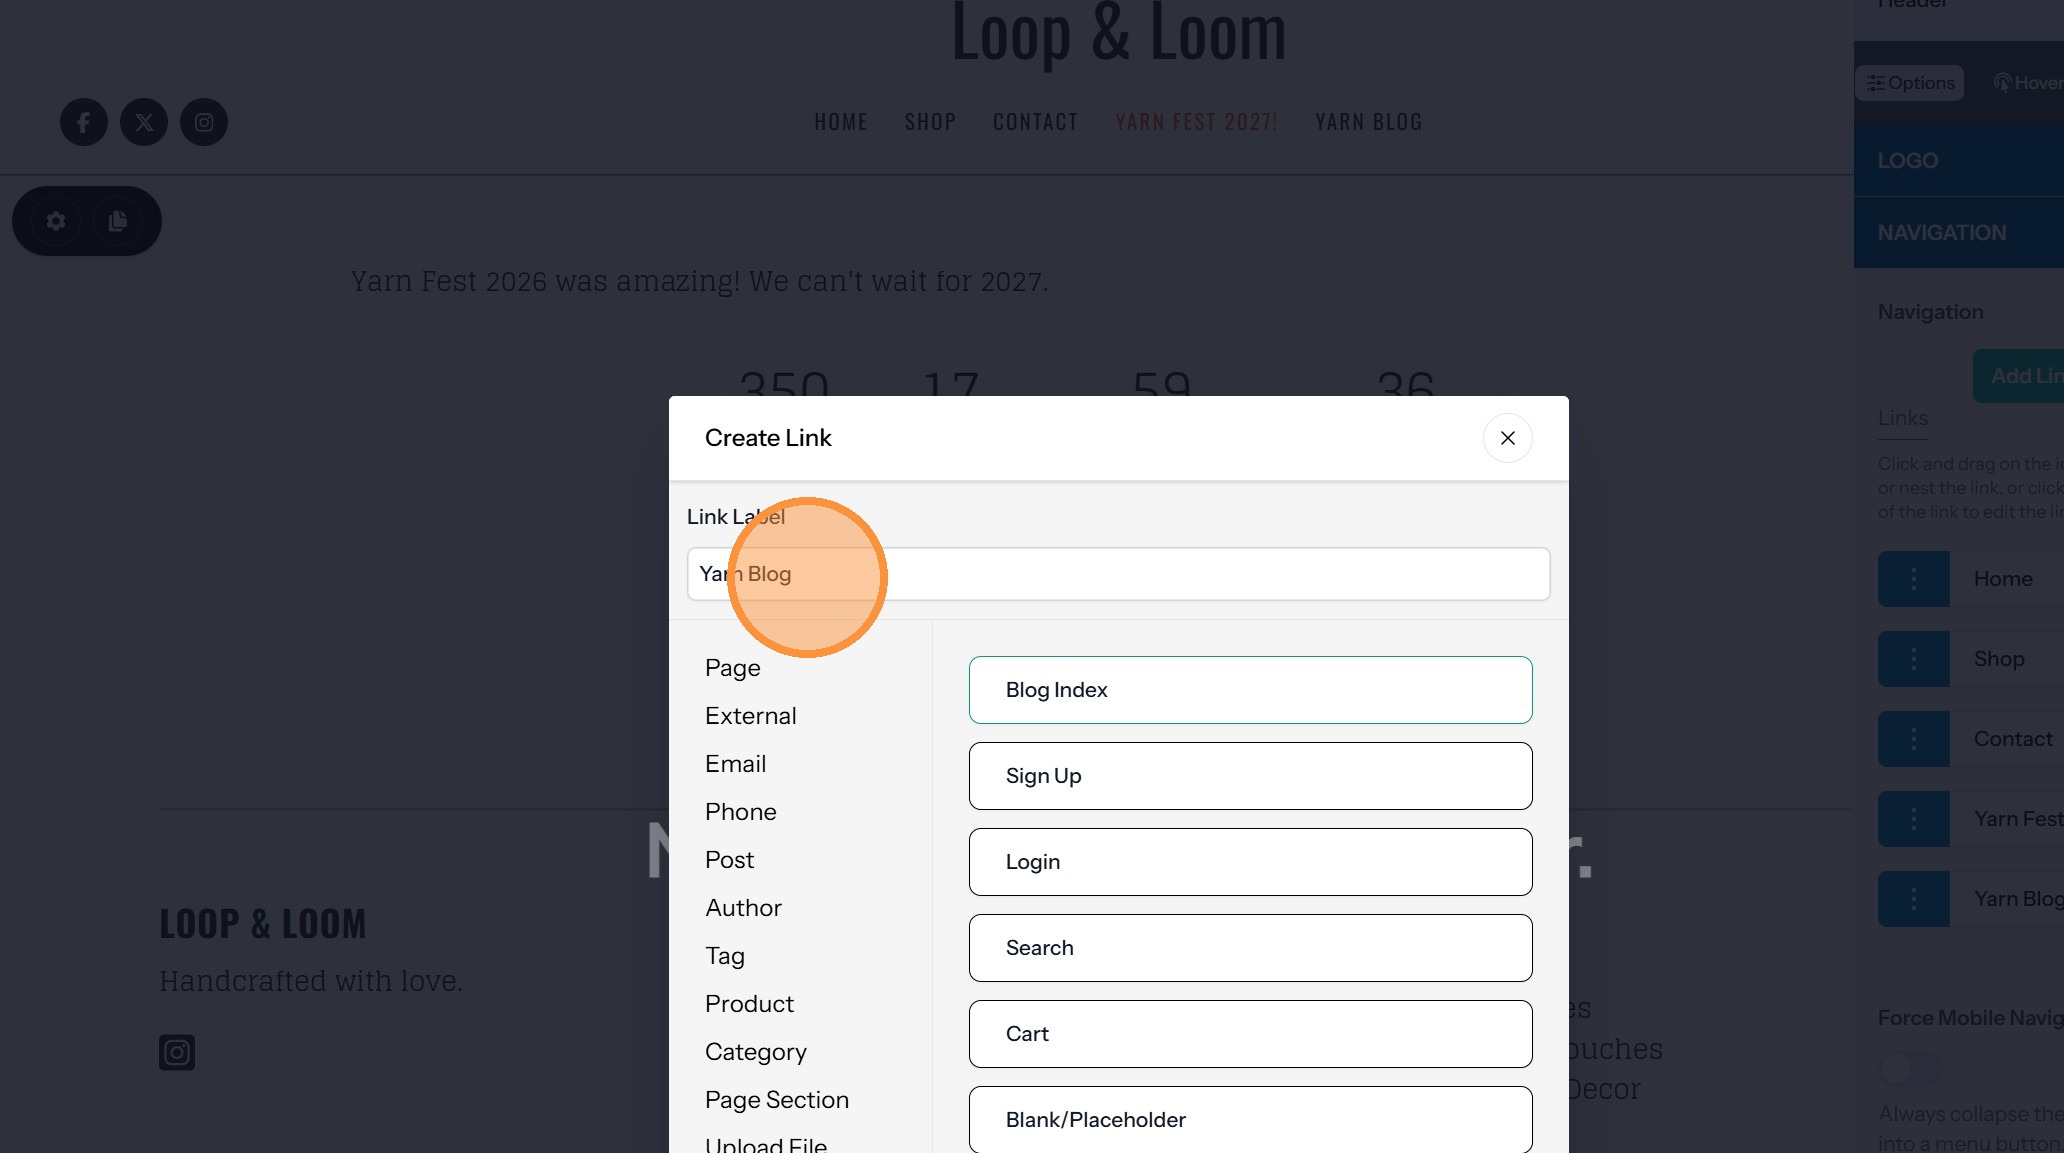Choose the Blank/Placeholder page option
Image resolution: width=2064 pixels, height=1153 pixels.
coord(1250,1120)
